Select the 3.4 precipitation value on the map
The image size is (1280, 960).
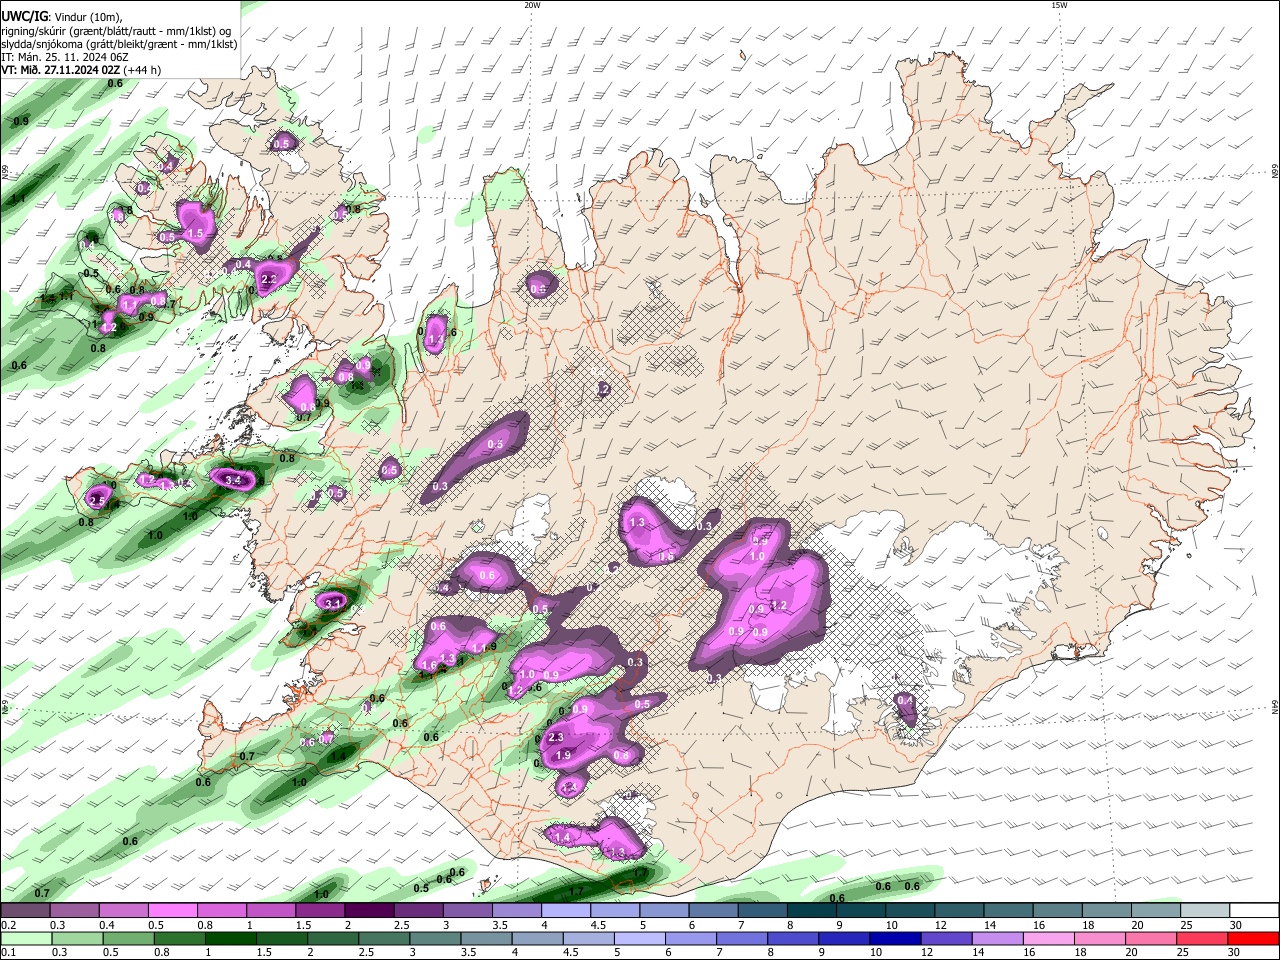(x=234, y=481)
